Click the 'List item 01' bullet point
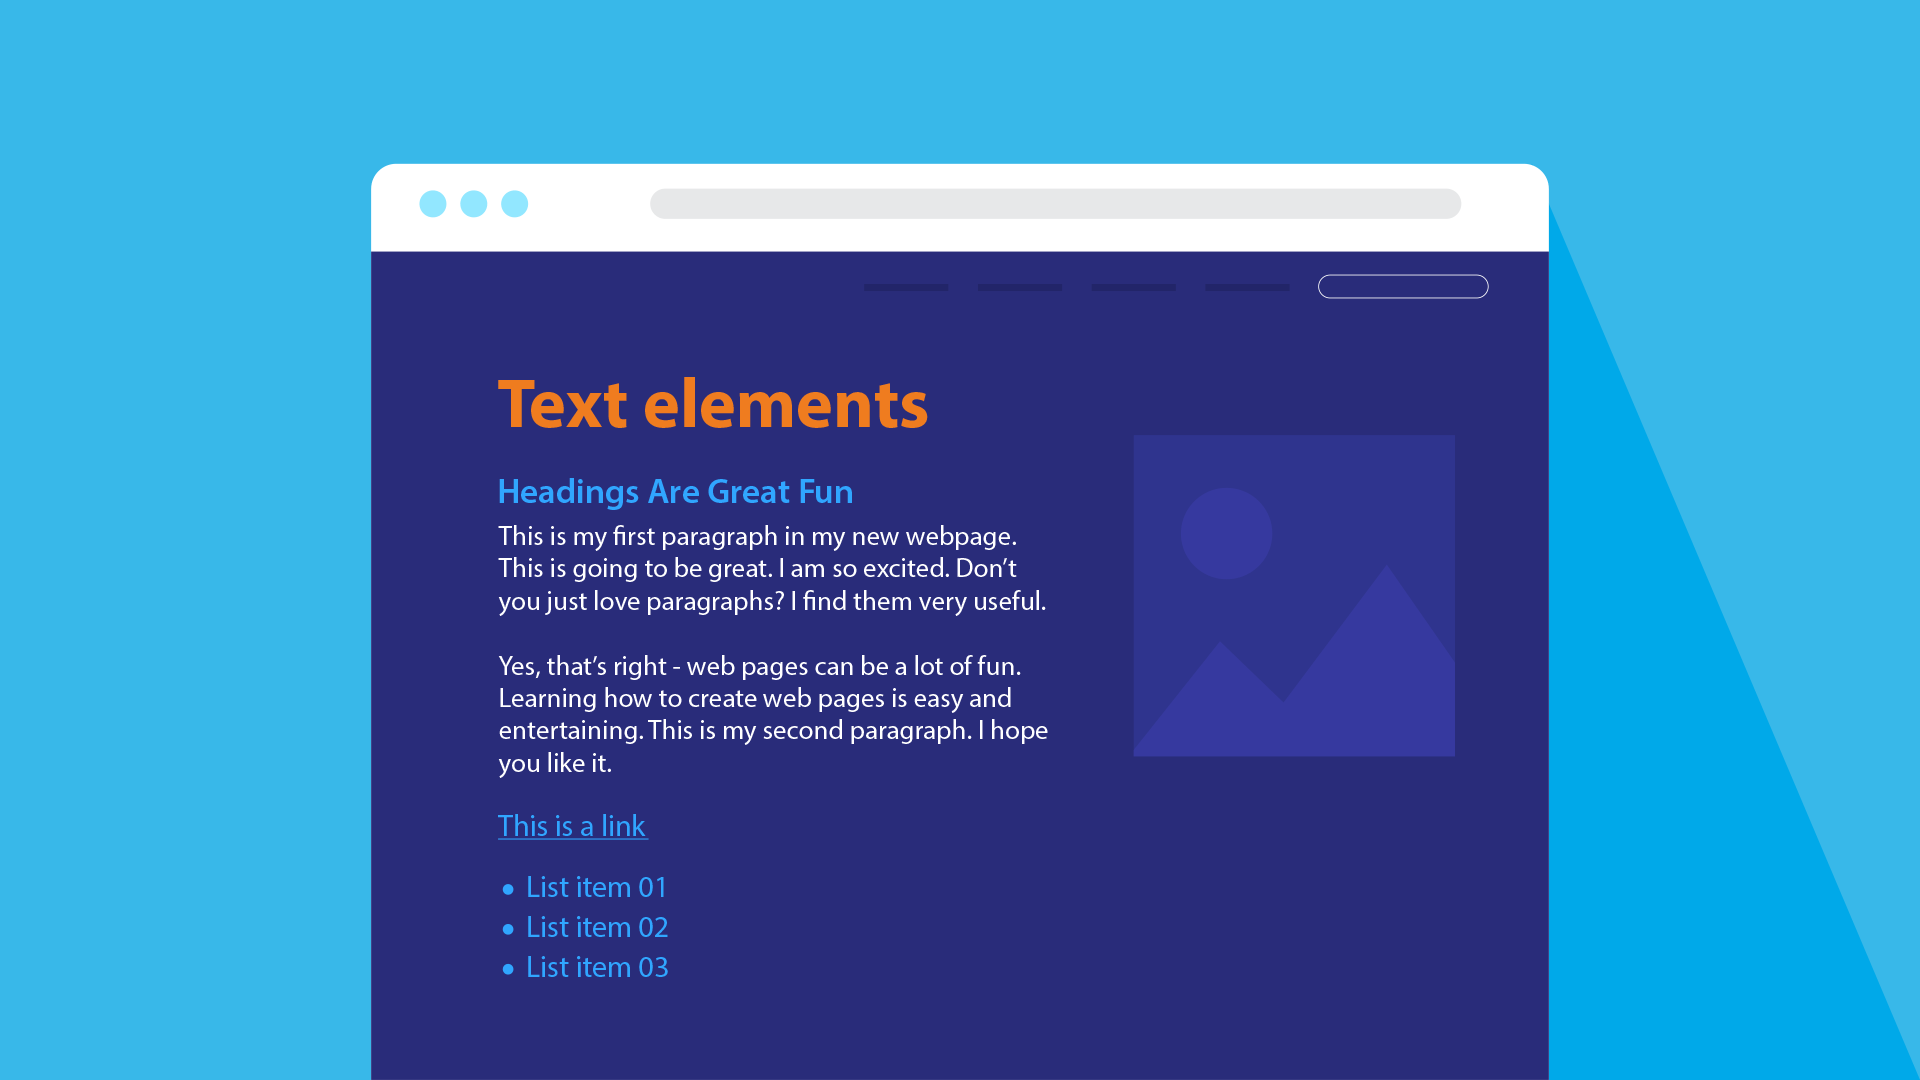The height and width of the screenshot is (1080, 1920). [596, 886]
